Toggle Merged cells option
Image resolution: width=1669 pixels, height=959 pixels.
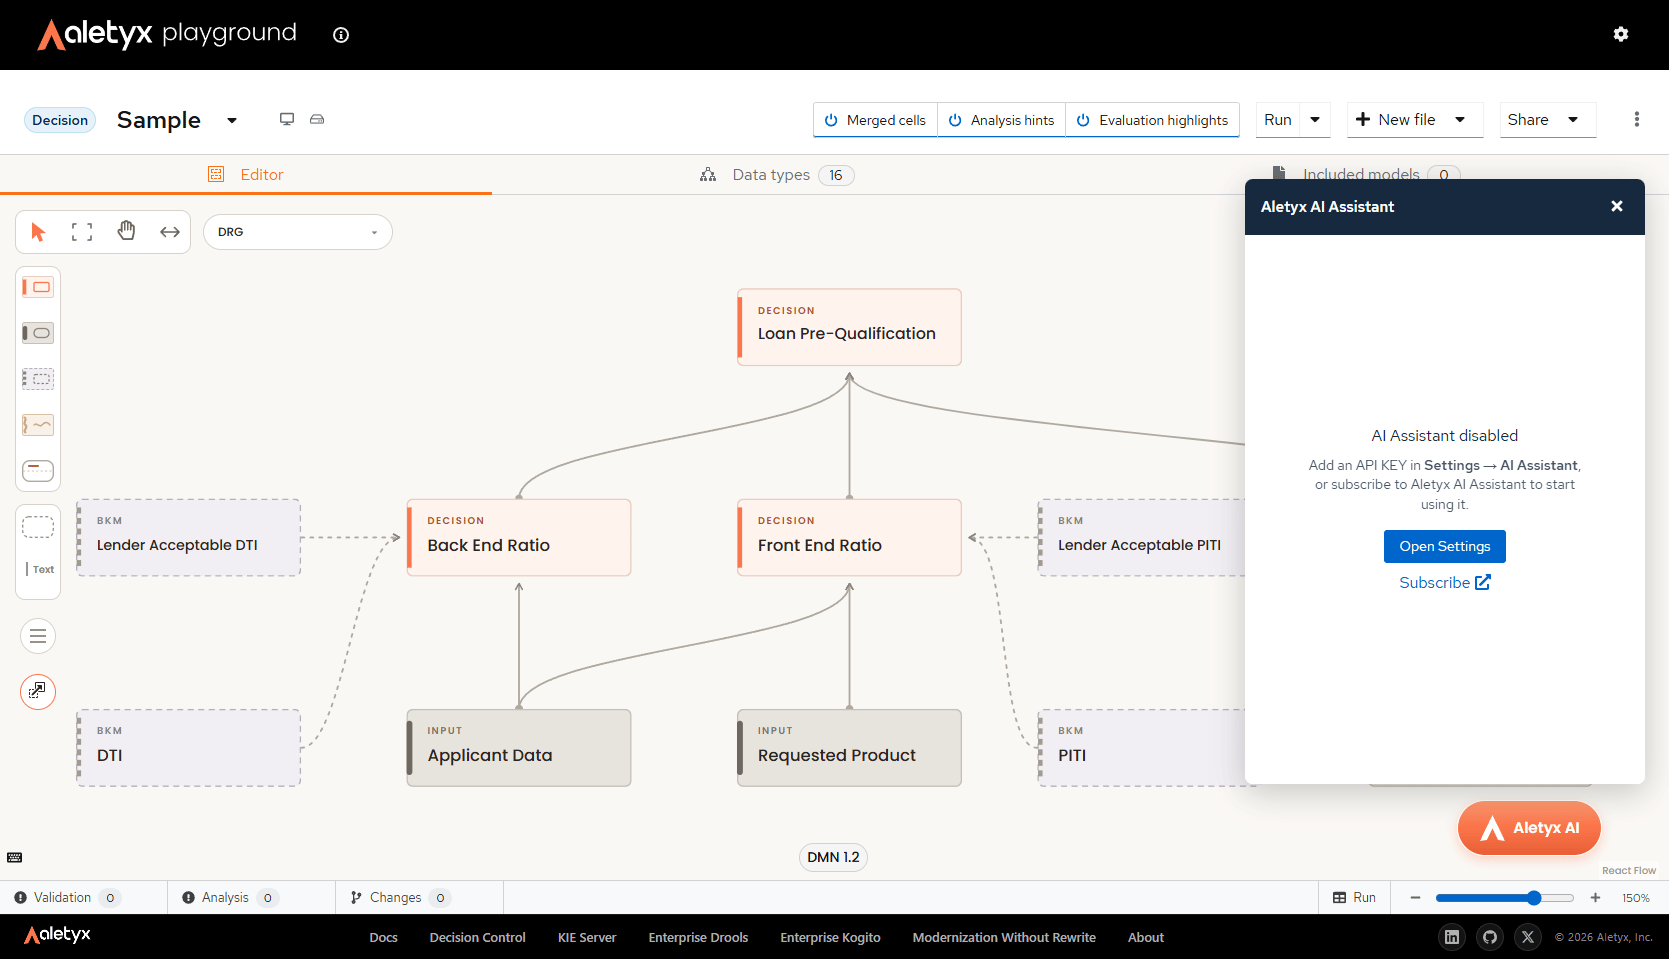point(875,120)
